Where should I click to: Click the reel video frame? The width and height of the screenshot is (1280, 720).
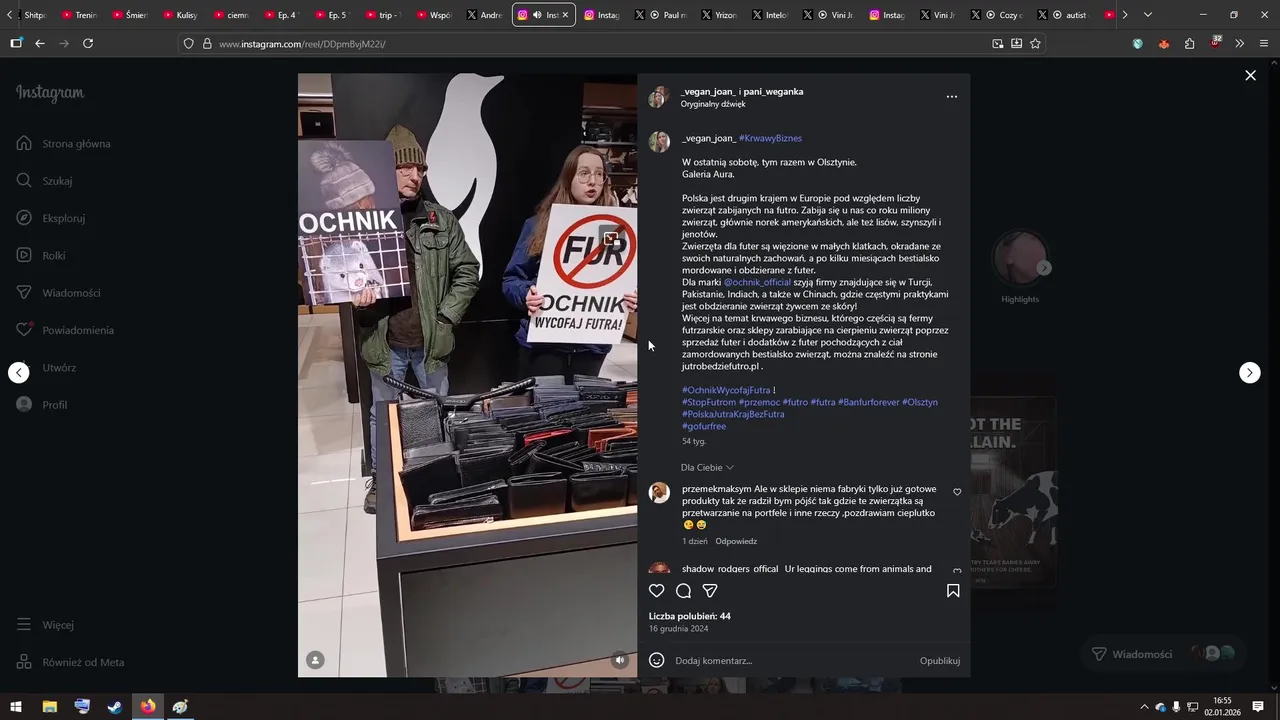(x=467, y=375)
